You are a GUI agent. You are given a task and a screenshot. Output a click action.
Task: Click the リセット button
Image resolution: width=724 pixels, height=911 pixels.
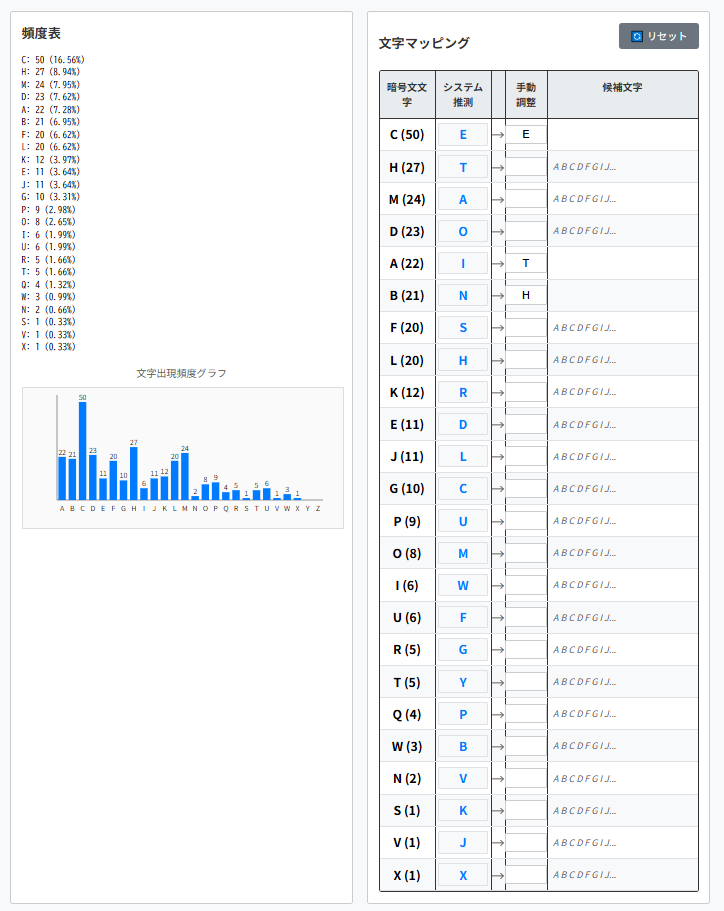click(x=658, y=36)
